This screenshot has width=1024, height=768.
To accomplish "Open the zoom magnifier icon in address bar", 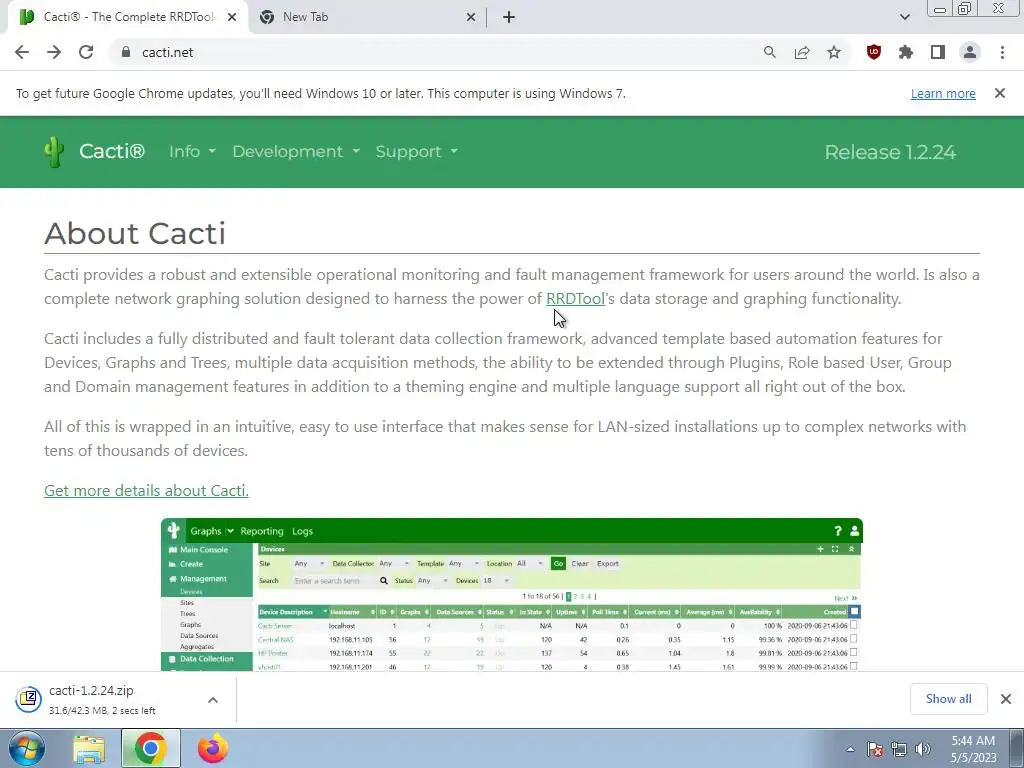I will 770,52.
